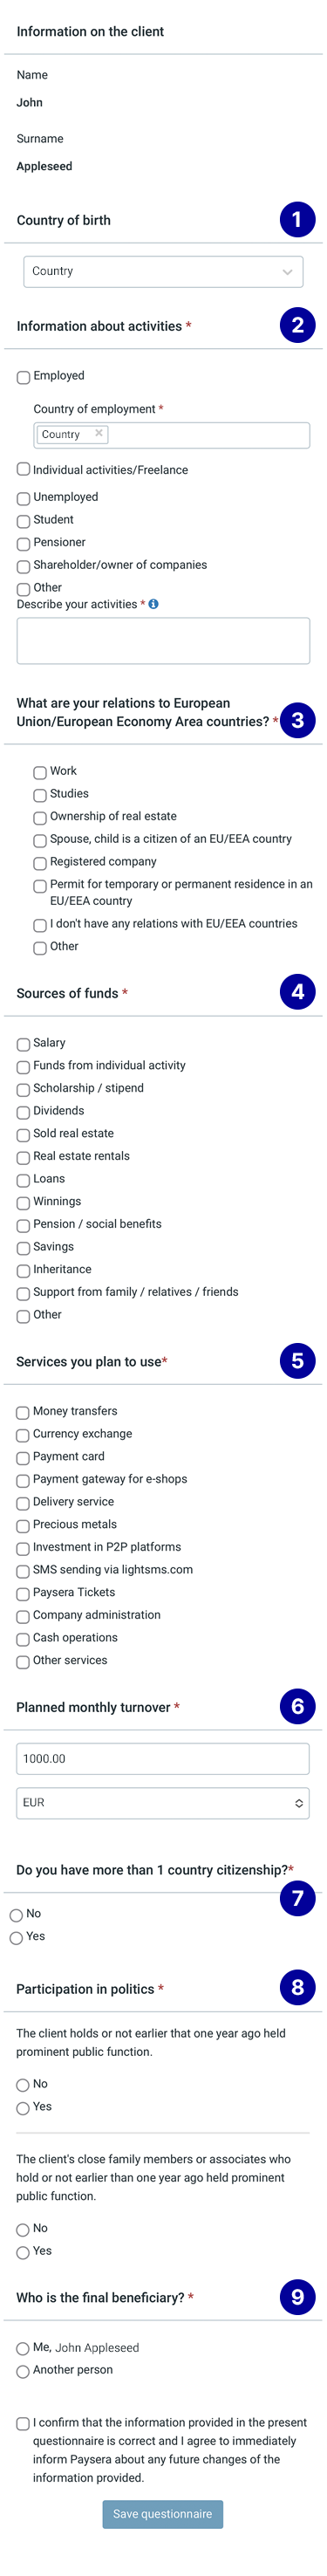Click the number 8 badge at politics section
The width and height of the screenshot is (327, 2576).
click(x=297, y=1987)
